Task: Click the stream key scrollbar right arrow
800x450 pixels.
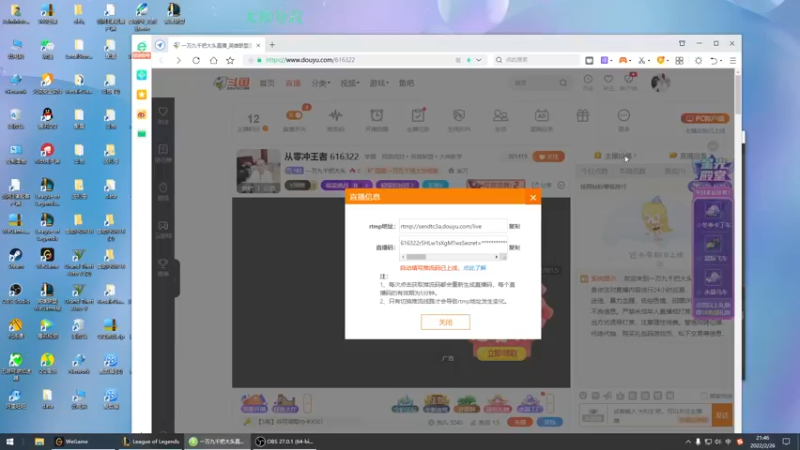Action: click(x=496, y=257)
